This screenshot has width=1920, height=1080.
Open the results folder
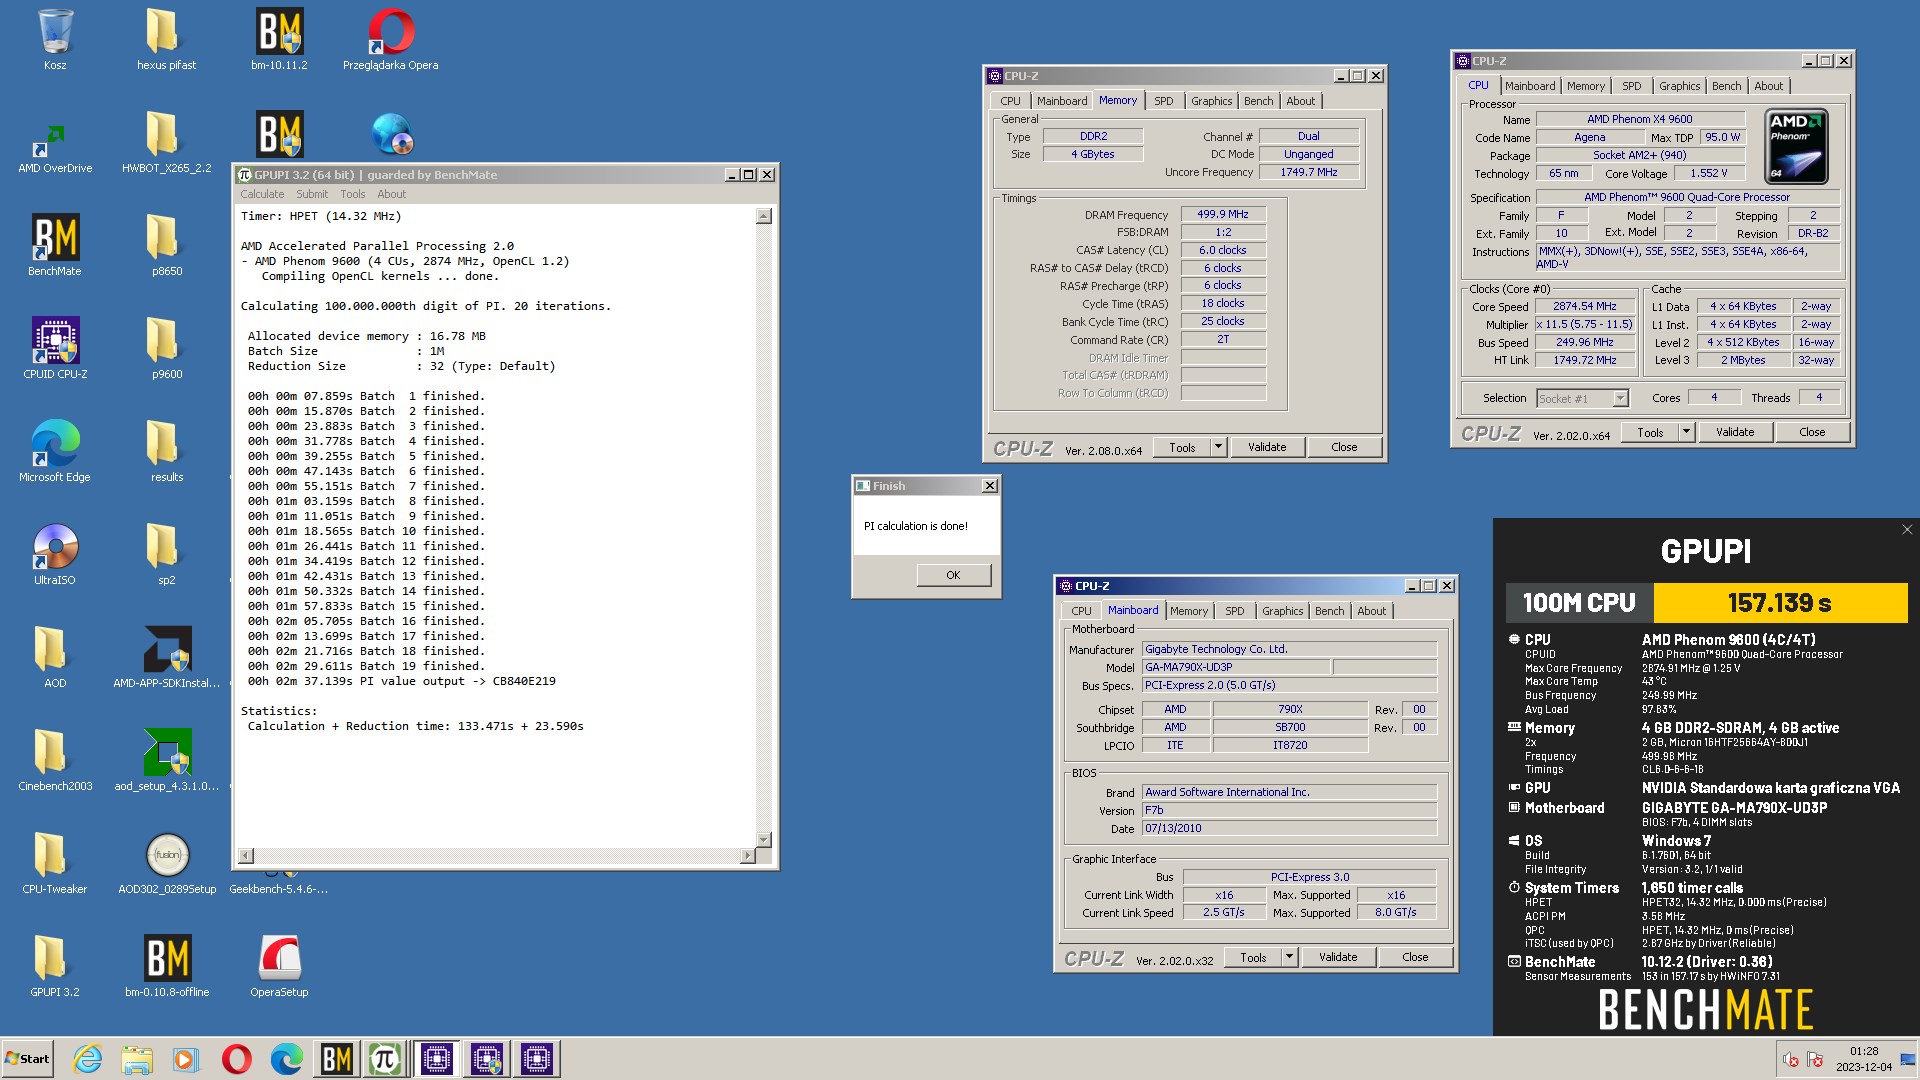click(x=166, y=452)
